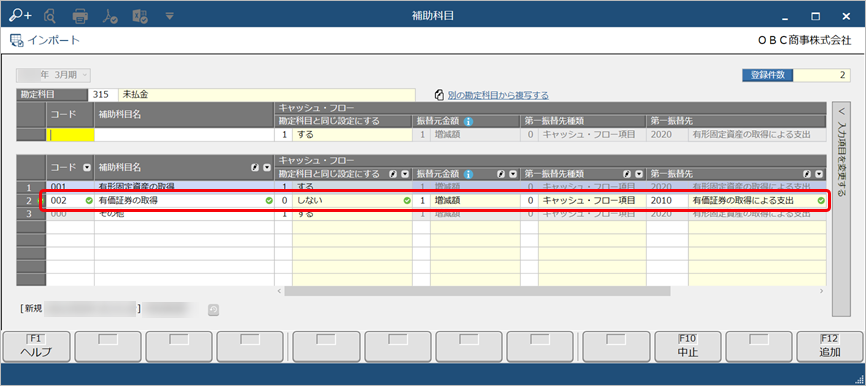Click the しない cell in row 002
The image size is (866, 386).
(x=352, y=201)
